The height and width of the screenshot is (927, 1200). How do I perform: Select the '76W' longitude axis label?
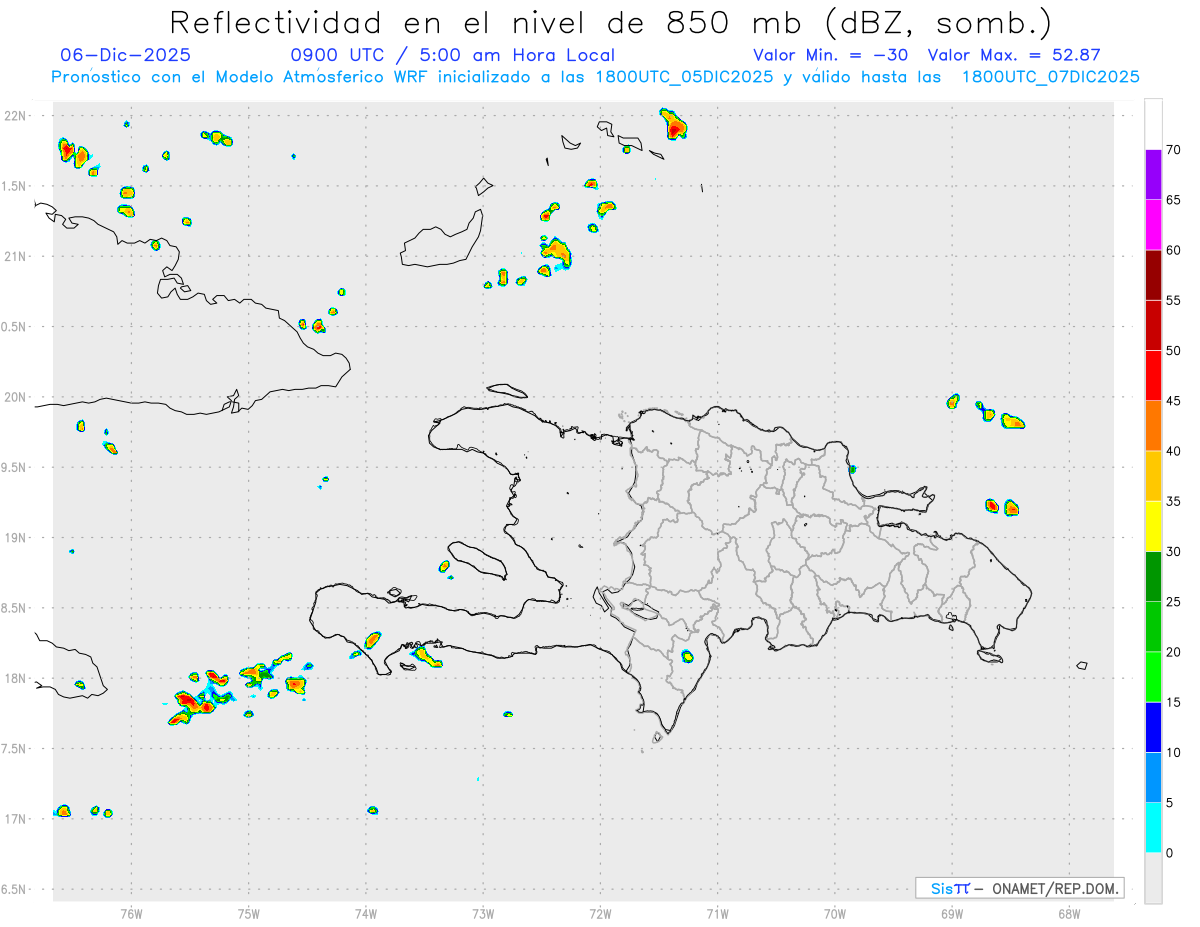pyautogui.click(x=131, y=913)
